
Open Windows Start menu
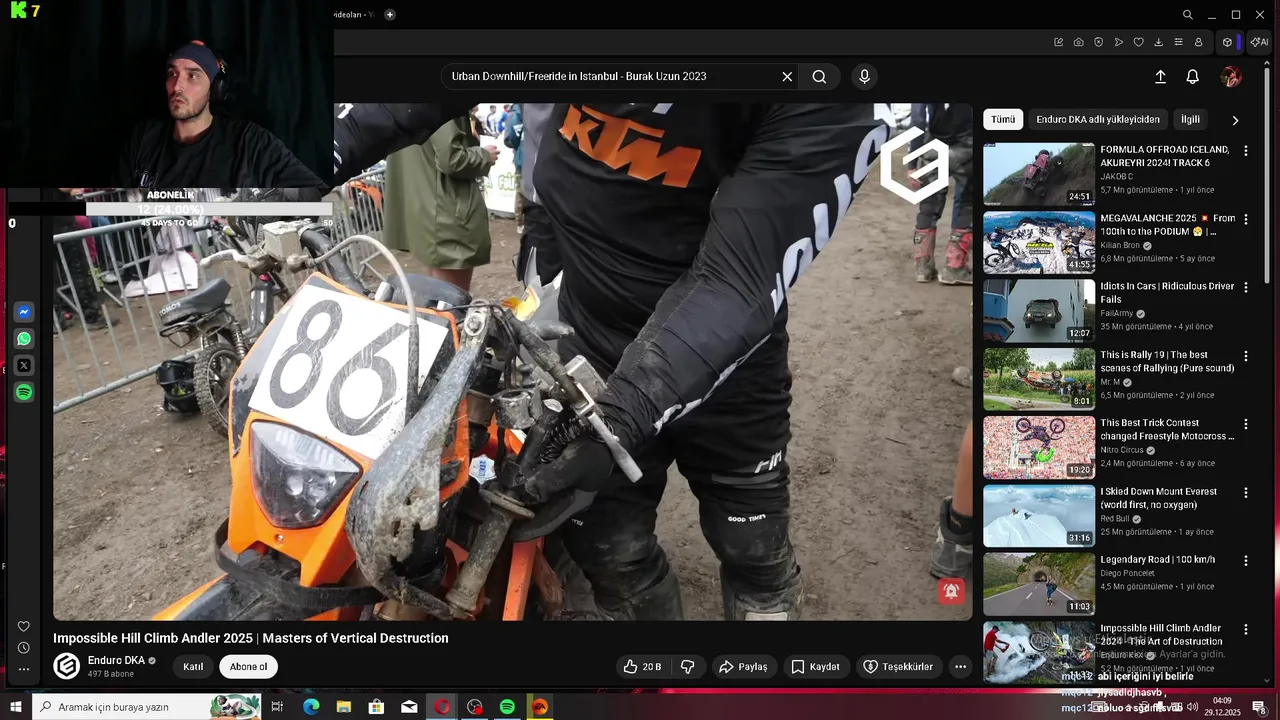tap(16, 707)
